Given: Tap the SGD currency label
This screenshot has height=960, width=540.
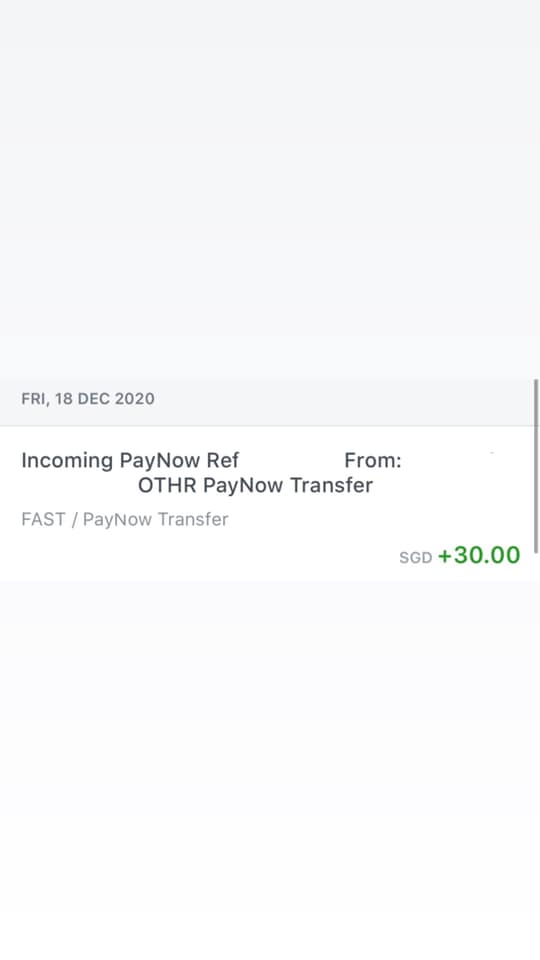Looking at the screenshot, I should click(x=416, y=558).
